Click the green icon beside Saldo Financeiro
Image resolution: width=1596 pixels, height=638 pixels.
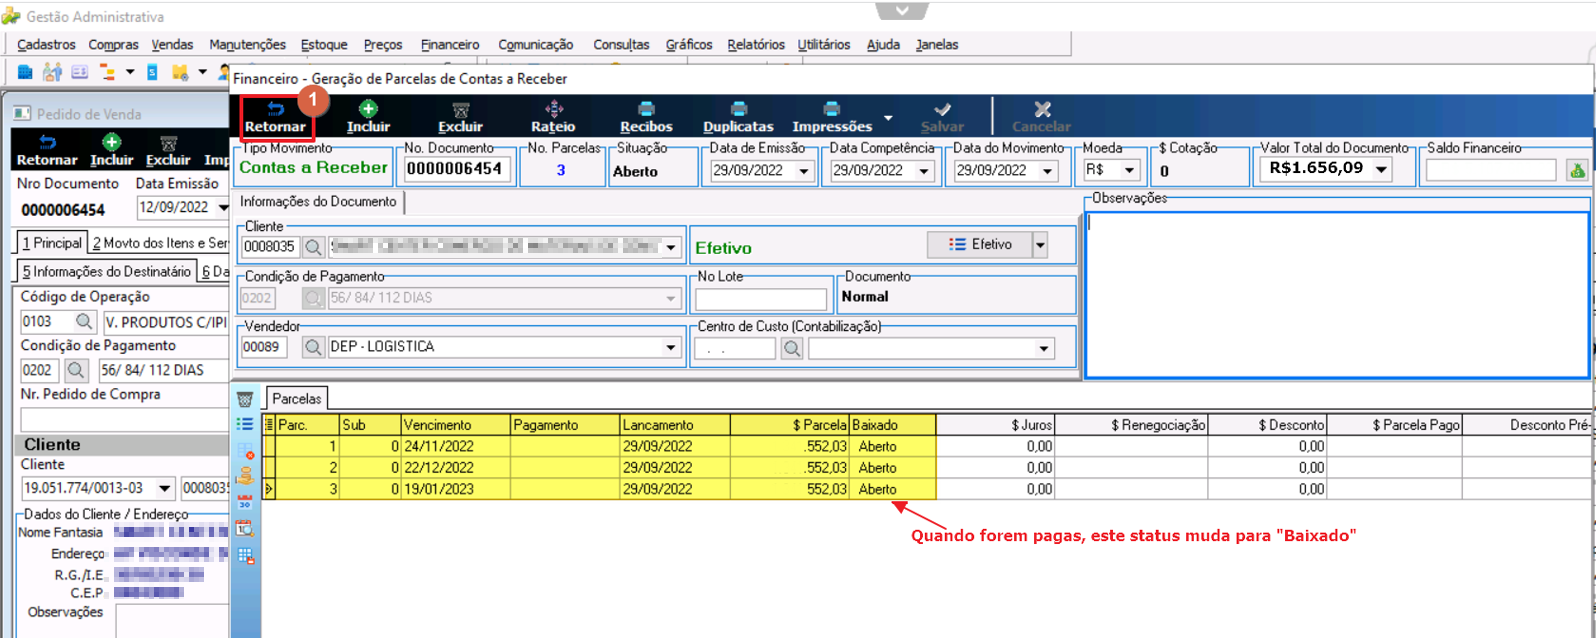coord(1577,170)
